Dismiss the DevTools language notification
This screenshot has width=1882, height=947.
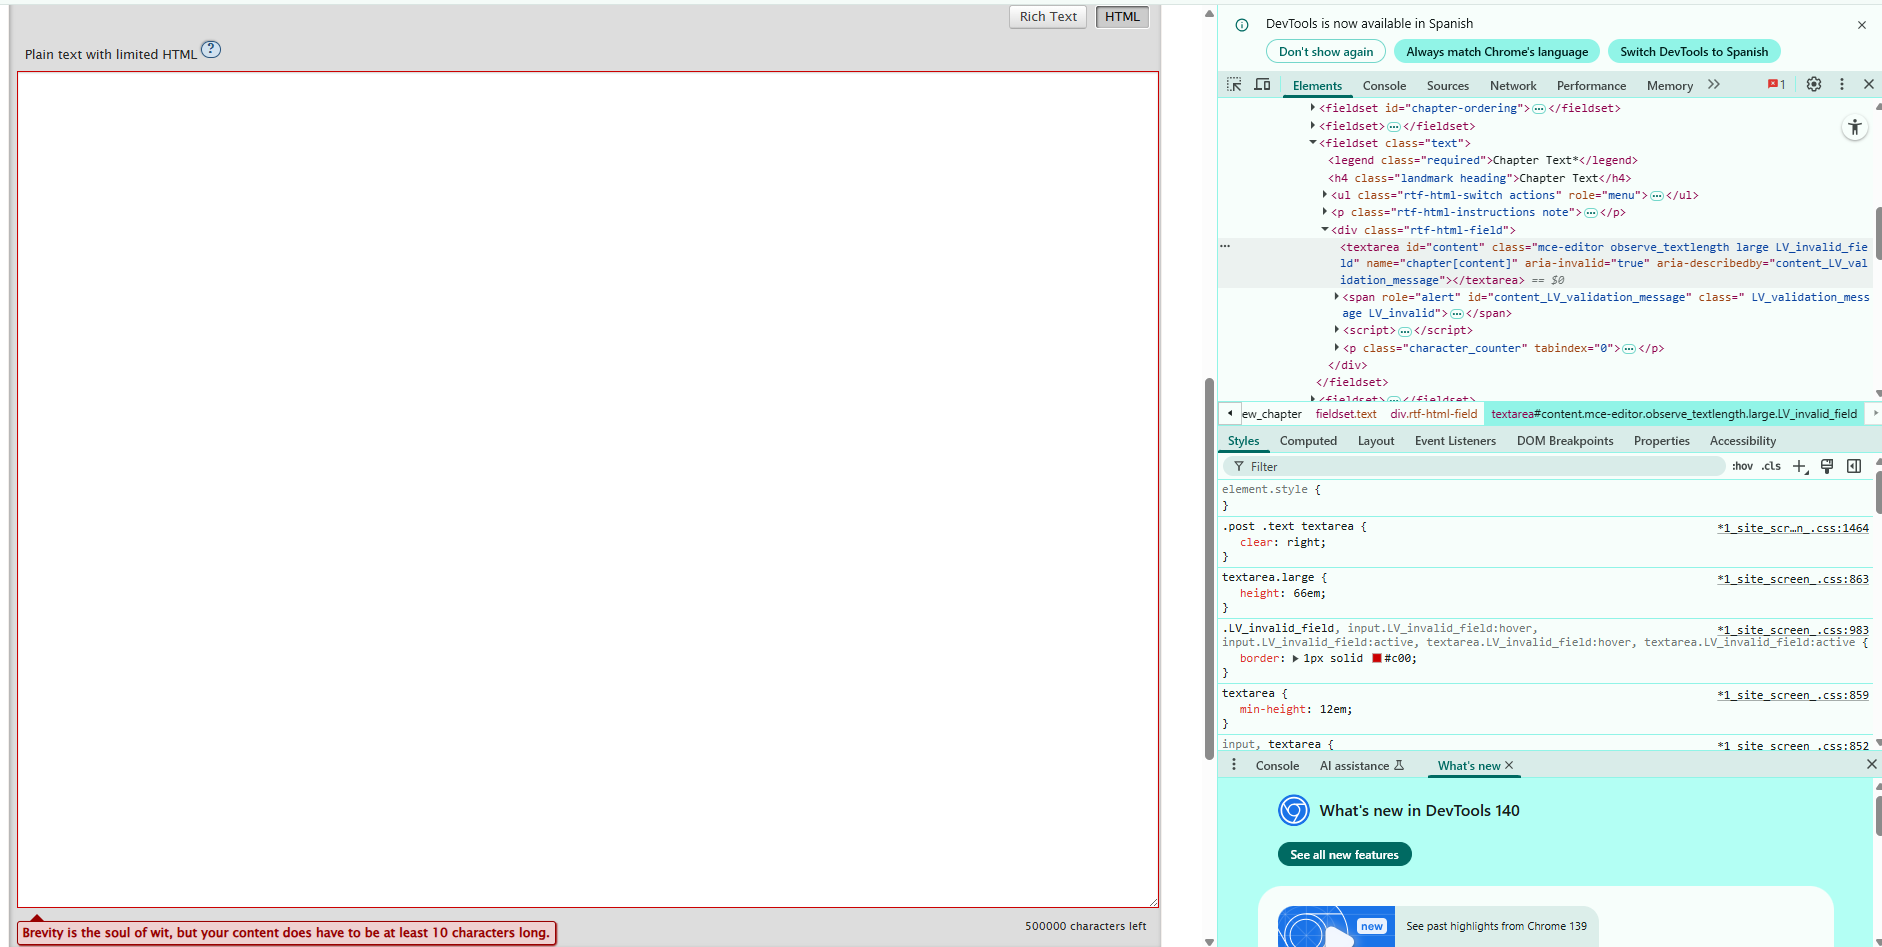pos(1862,25)
